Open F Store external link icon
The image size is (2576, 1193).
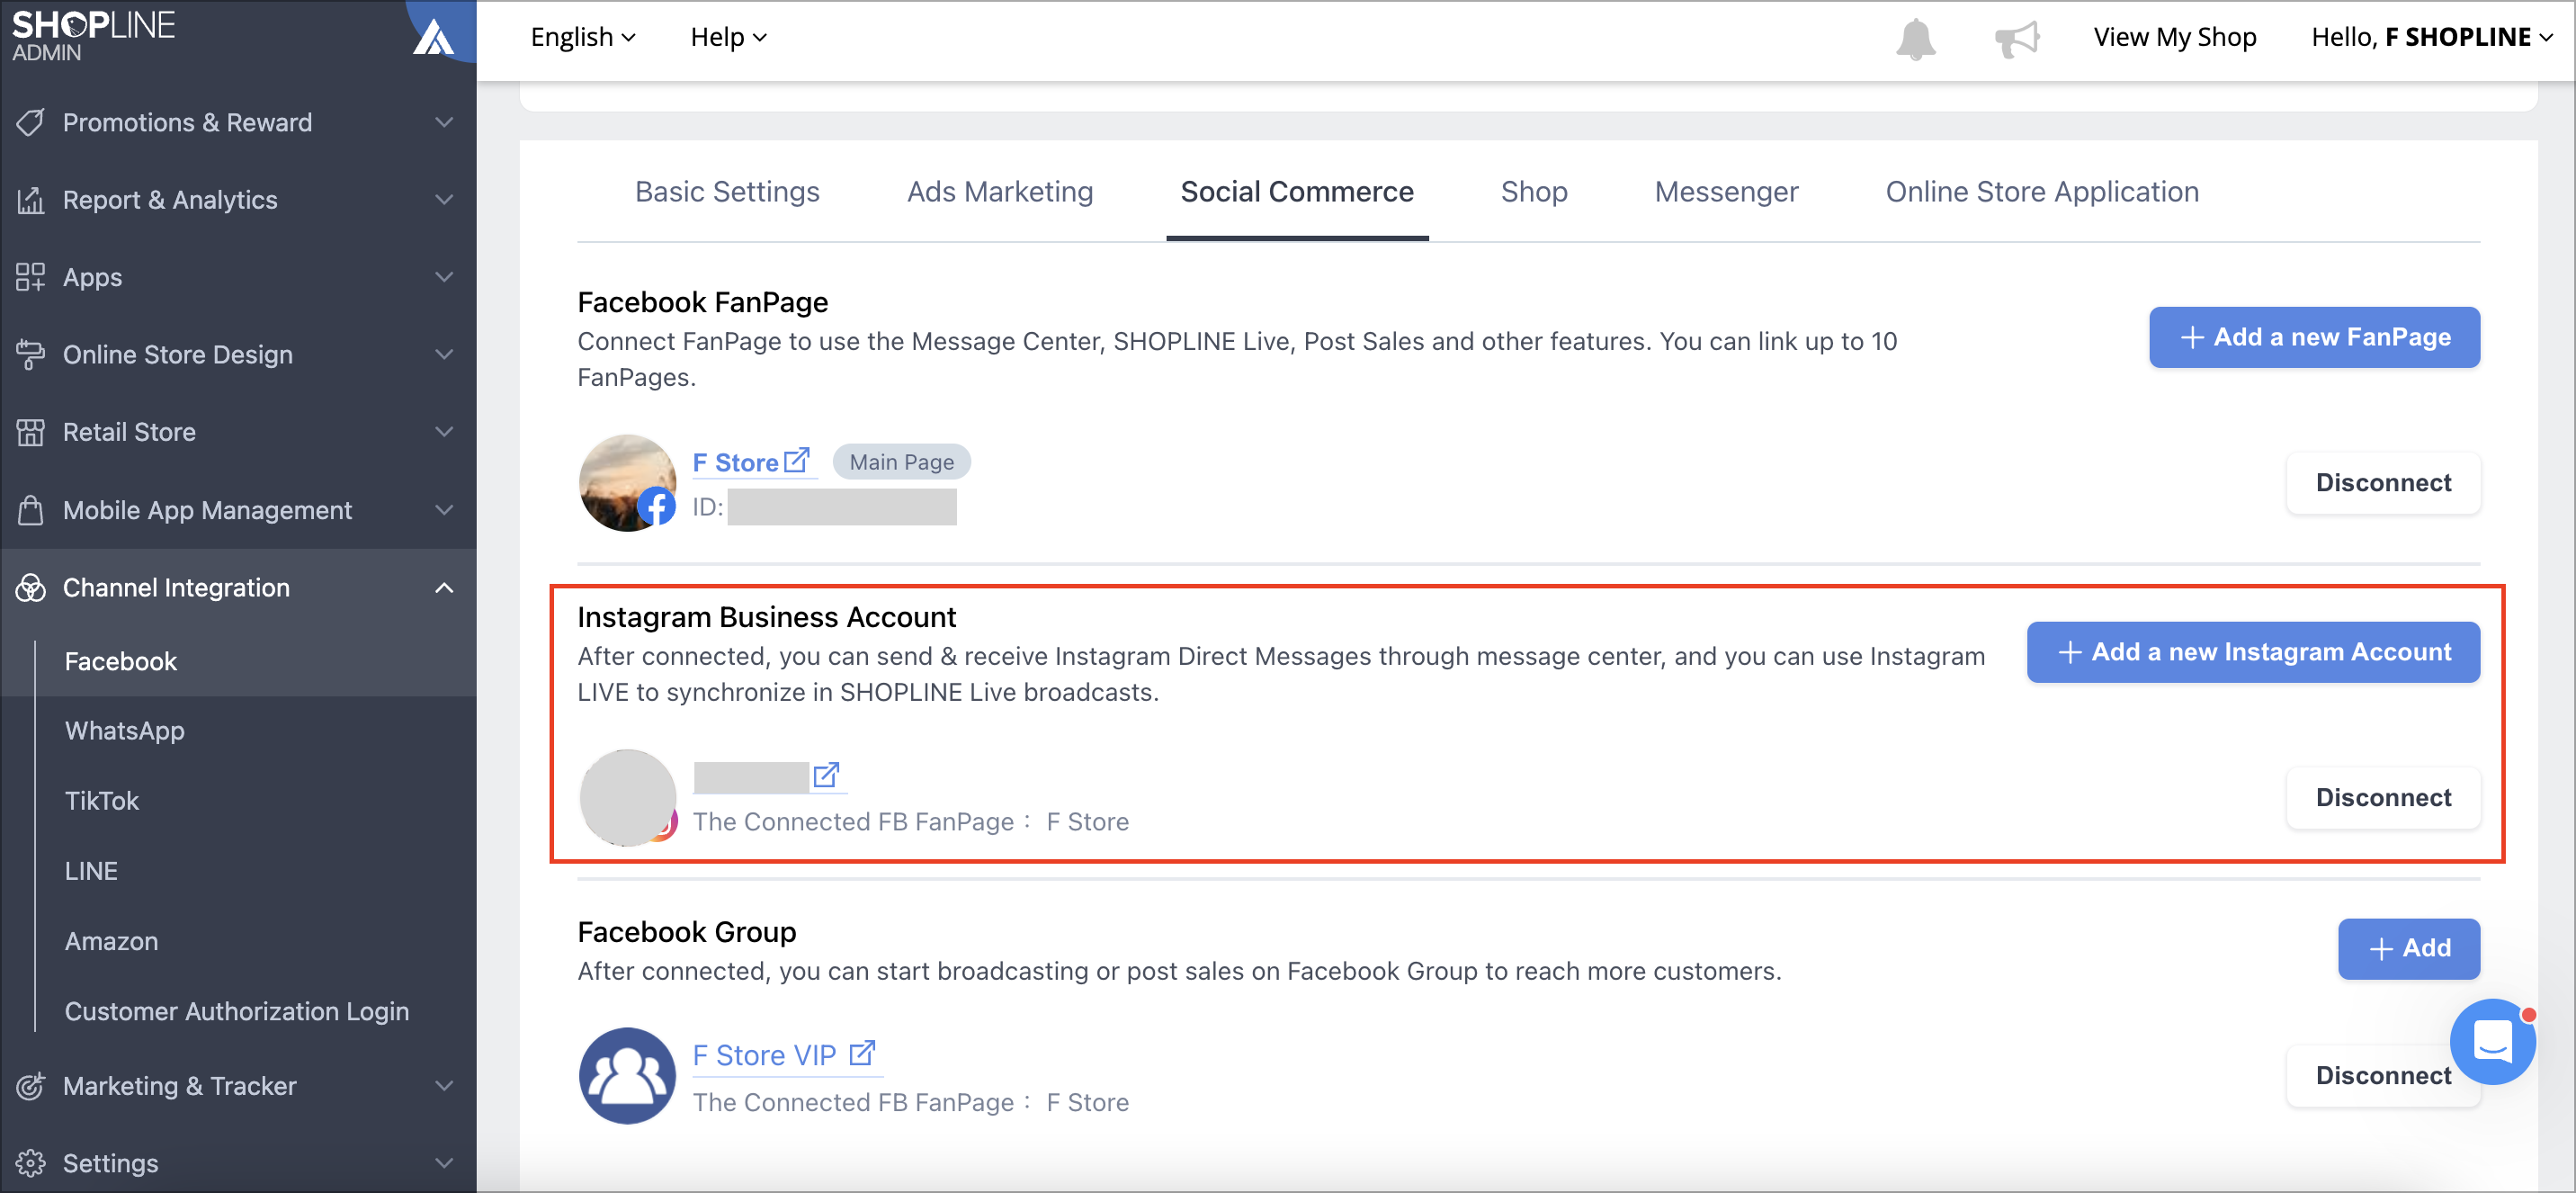point(796,460)
